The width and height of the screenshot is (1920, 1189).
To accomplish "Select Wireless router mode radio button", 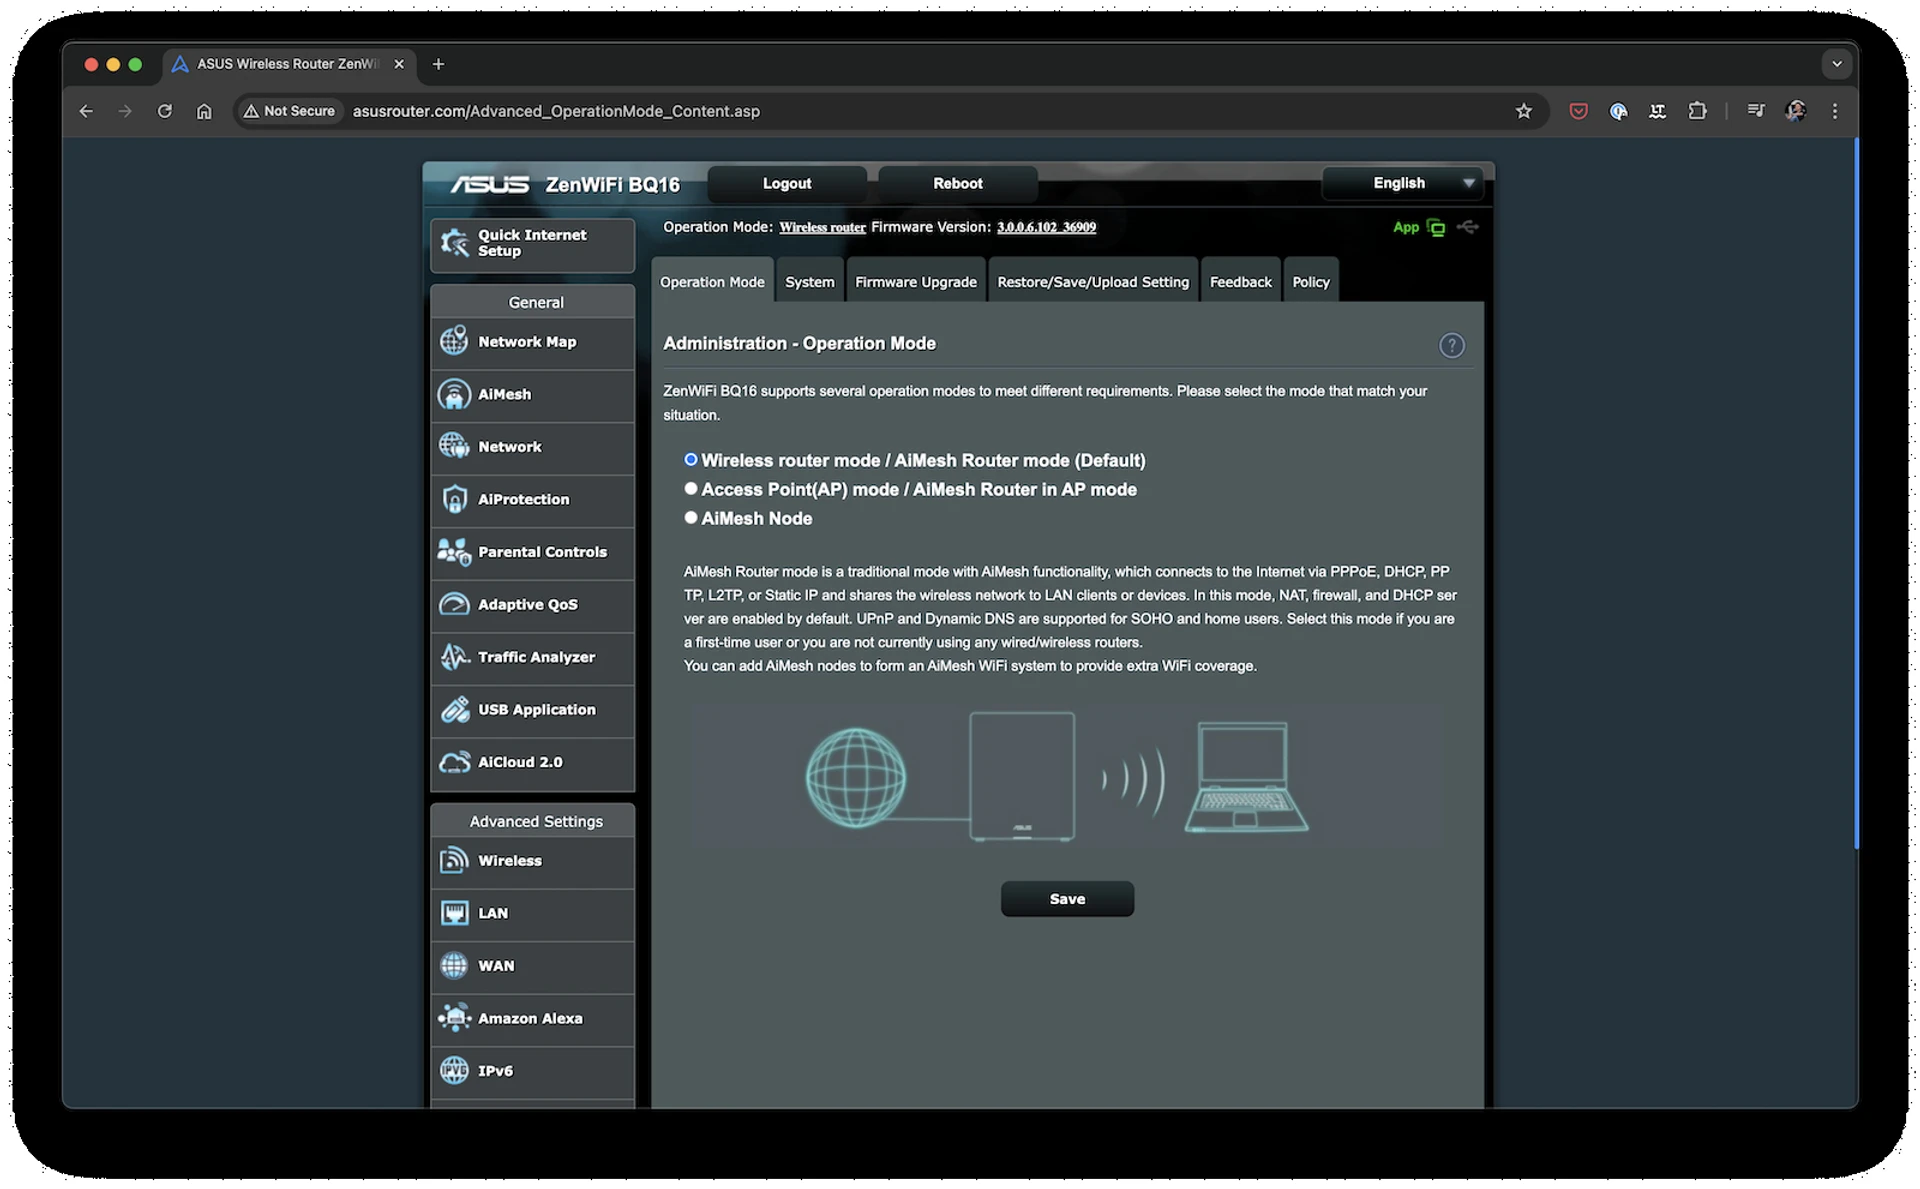I will click(x=690, y=460).
